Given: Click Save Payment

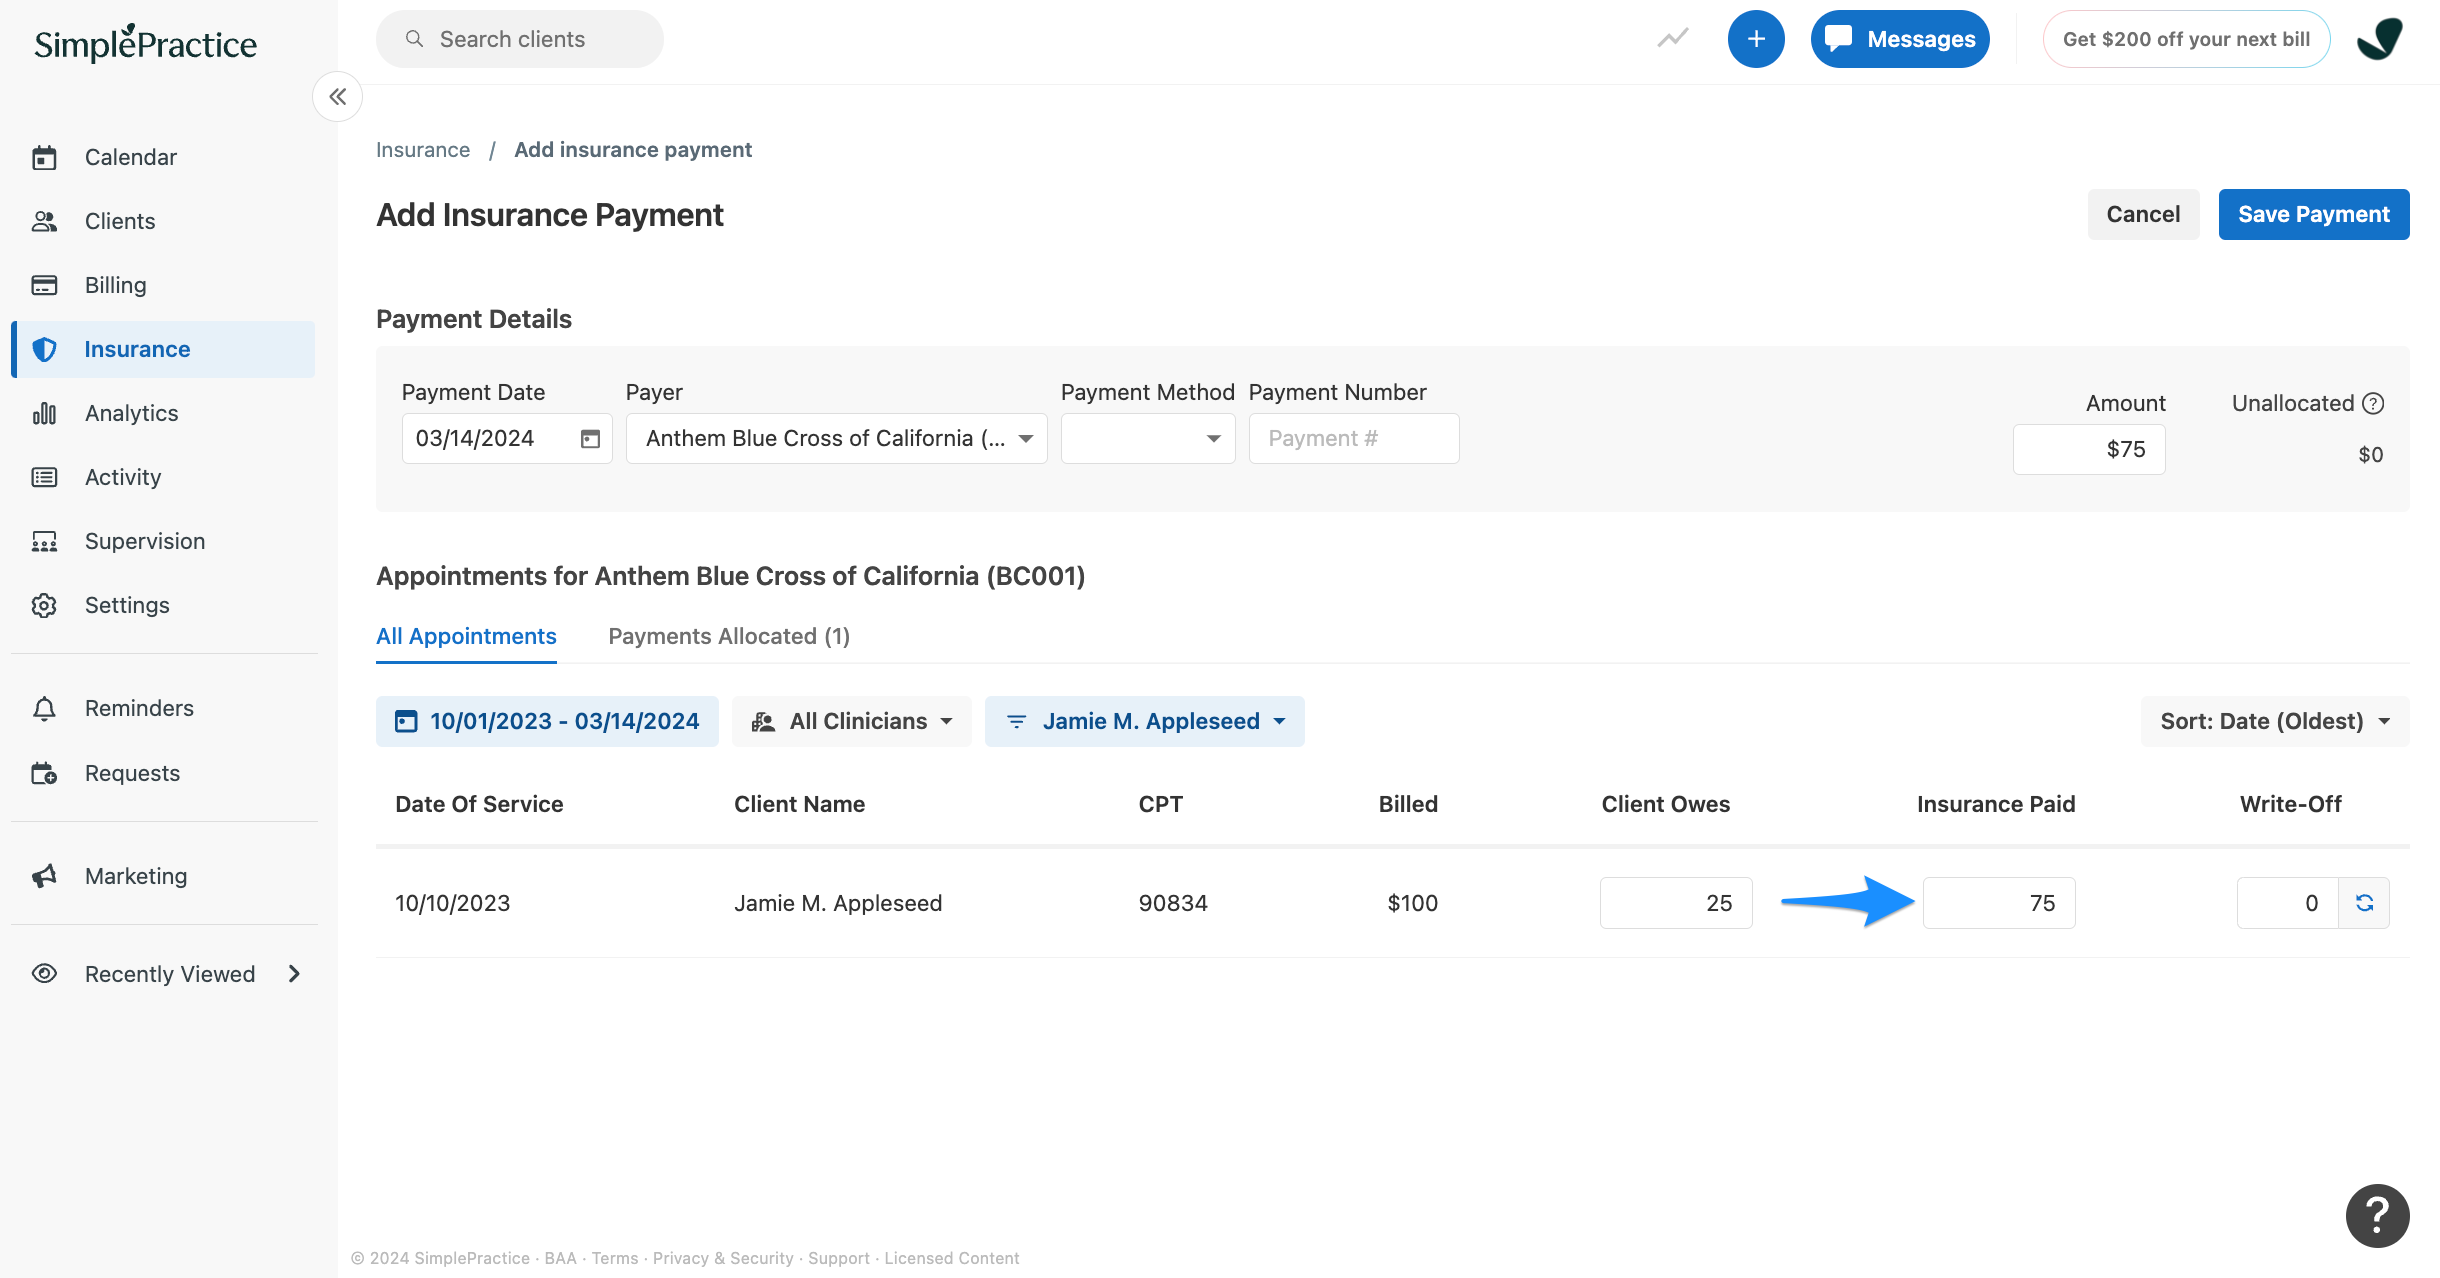Looking at the screenshot, I should pyautogui.click(x=2314, y=214).
